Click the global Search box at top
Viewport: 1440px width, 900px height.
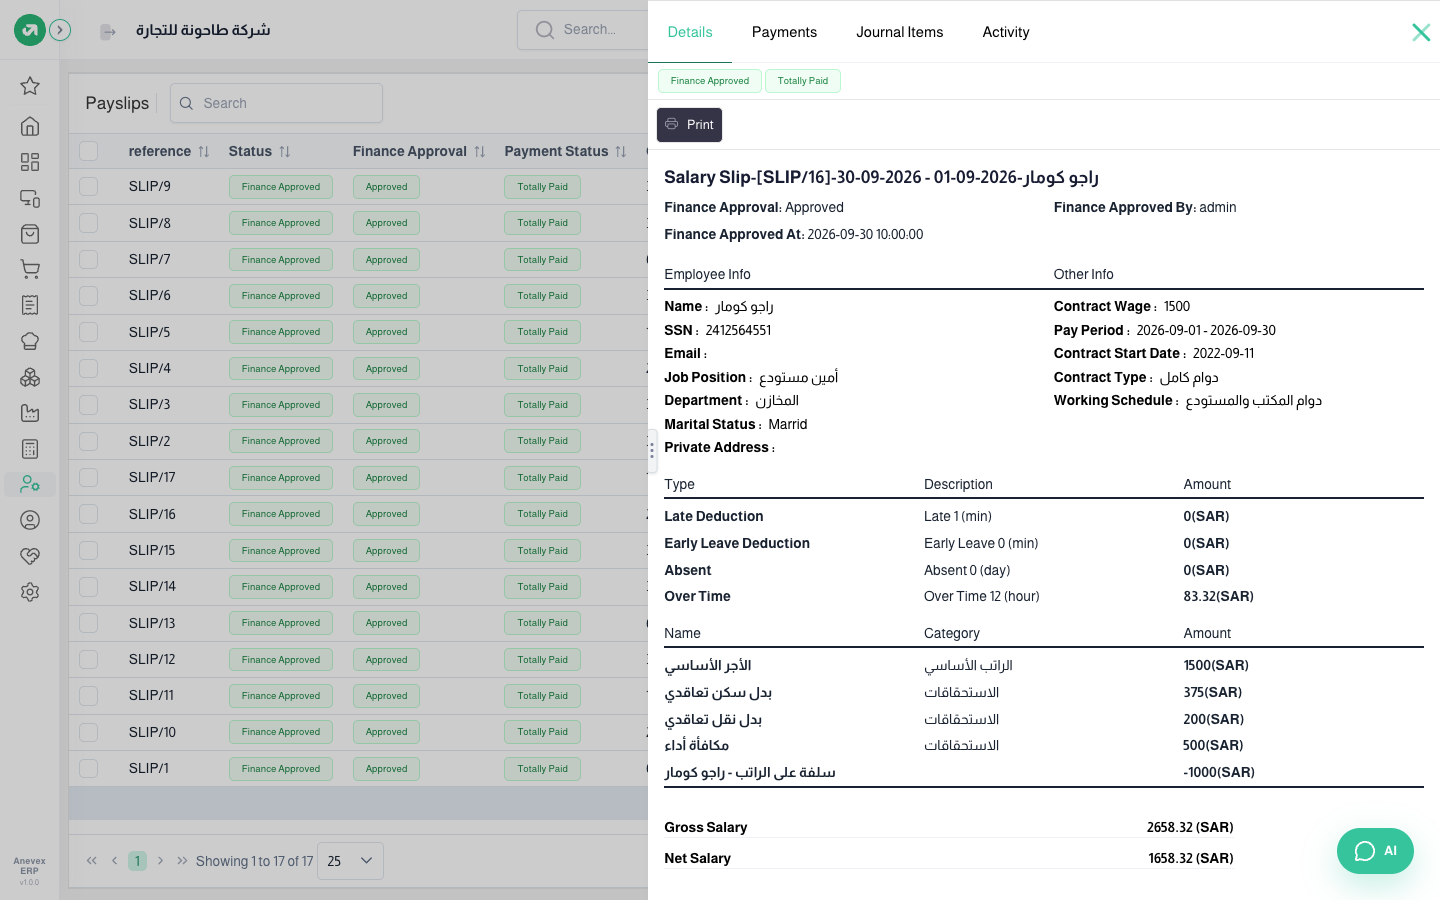pos(583,30)
